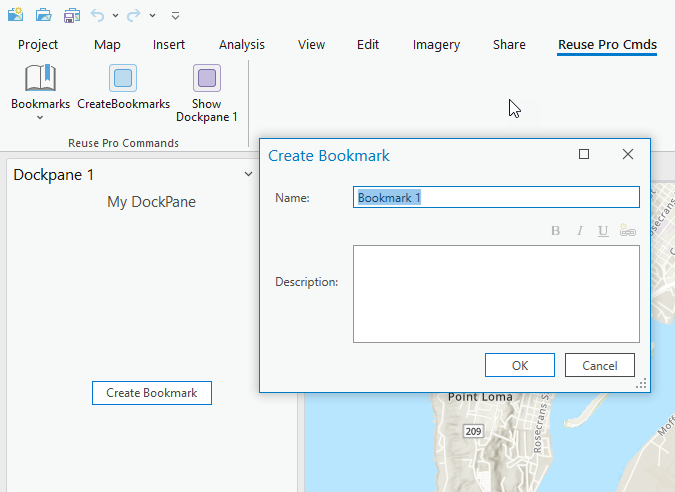Click the New Project icon in quick access toolbar
Screen dimensions: 675x492
pos(15,15)
